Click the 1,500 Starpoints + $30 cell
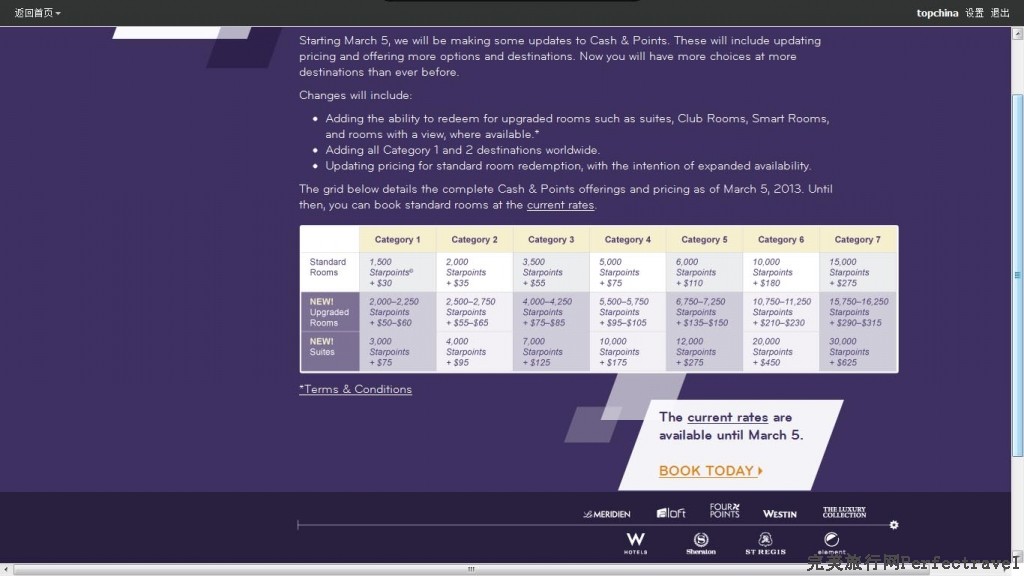 click(x=397, y=272)
